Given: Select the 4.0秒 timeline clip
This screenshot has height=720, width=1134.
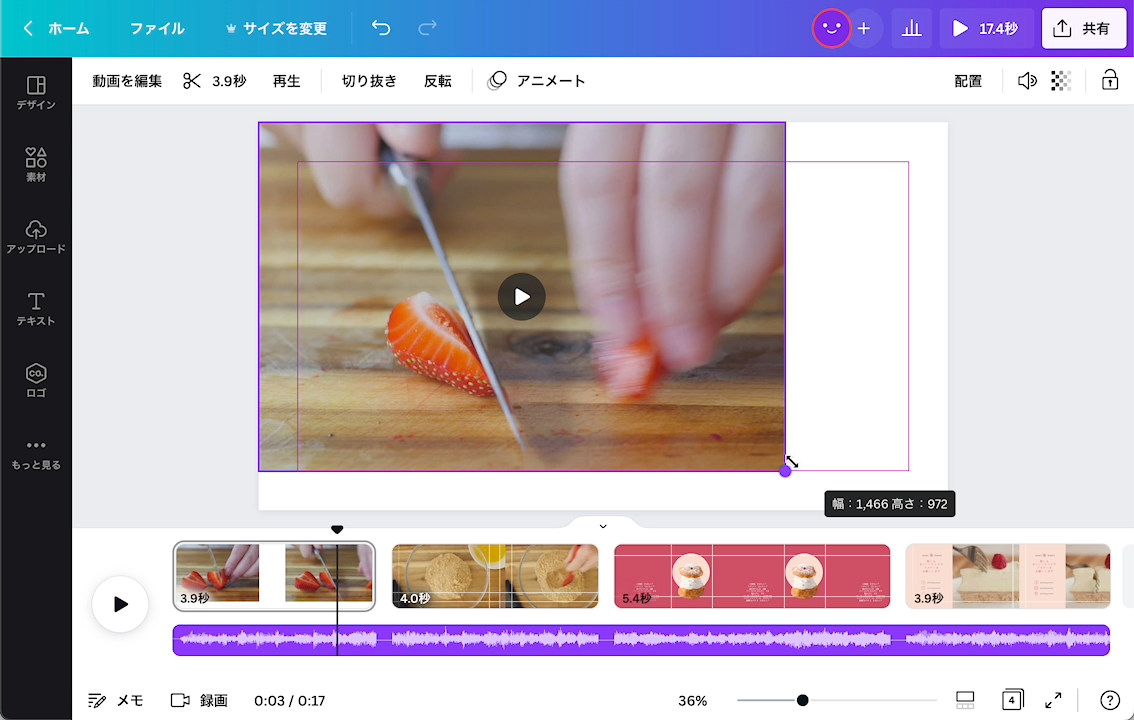Looking at the screenshot, I should tap(495, 576).
